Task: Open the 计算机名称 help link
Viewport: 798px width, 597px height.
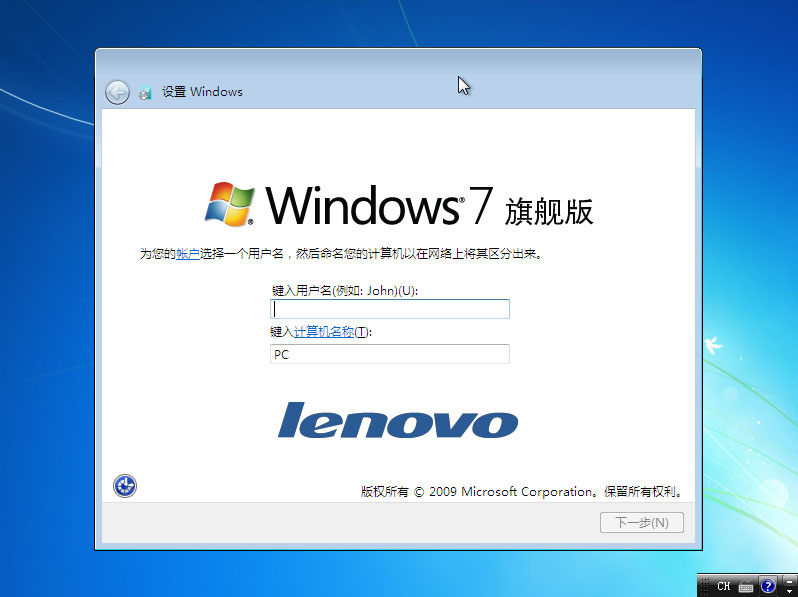Action: pyautogui.click(x=324, y=332)
